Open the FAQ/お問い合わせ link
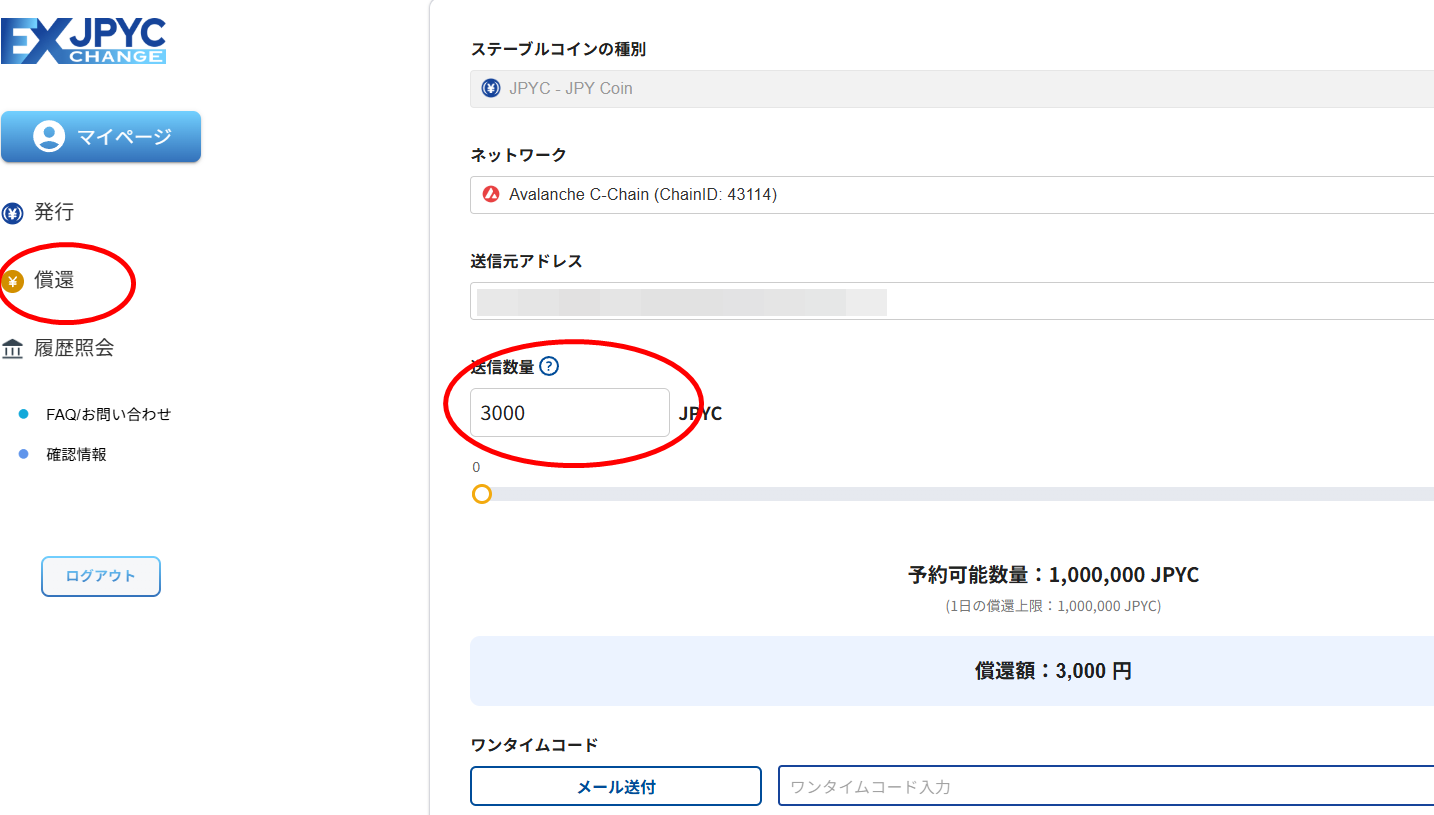Screen dimensions: 1434x815 [108, 414]
